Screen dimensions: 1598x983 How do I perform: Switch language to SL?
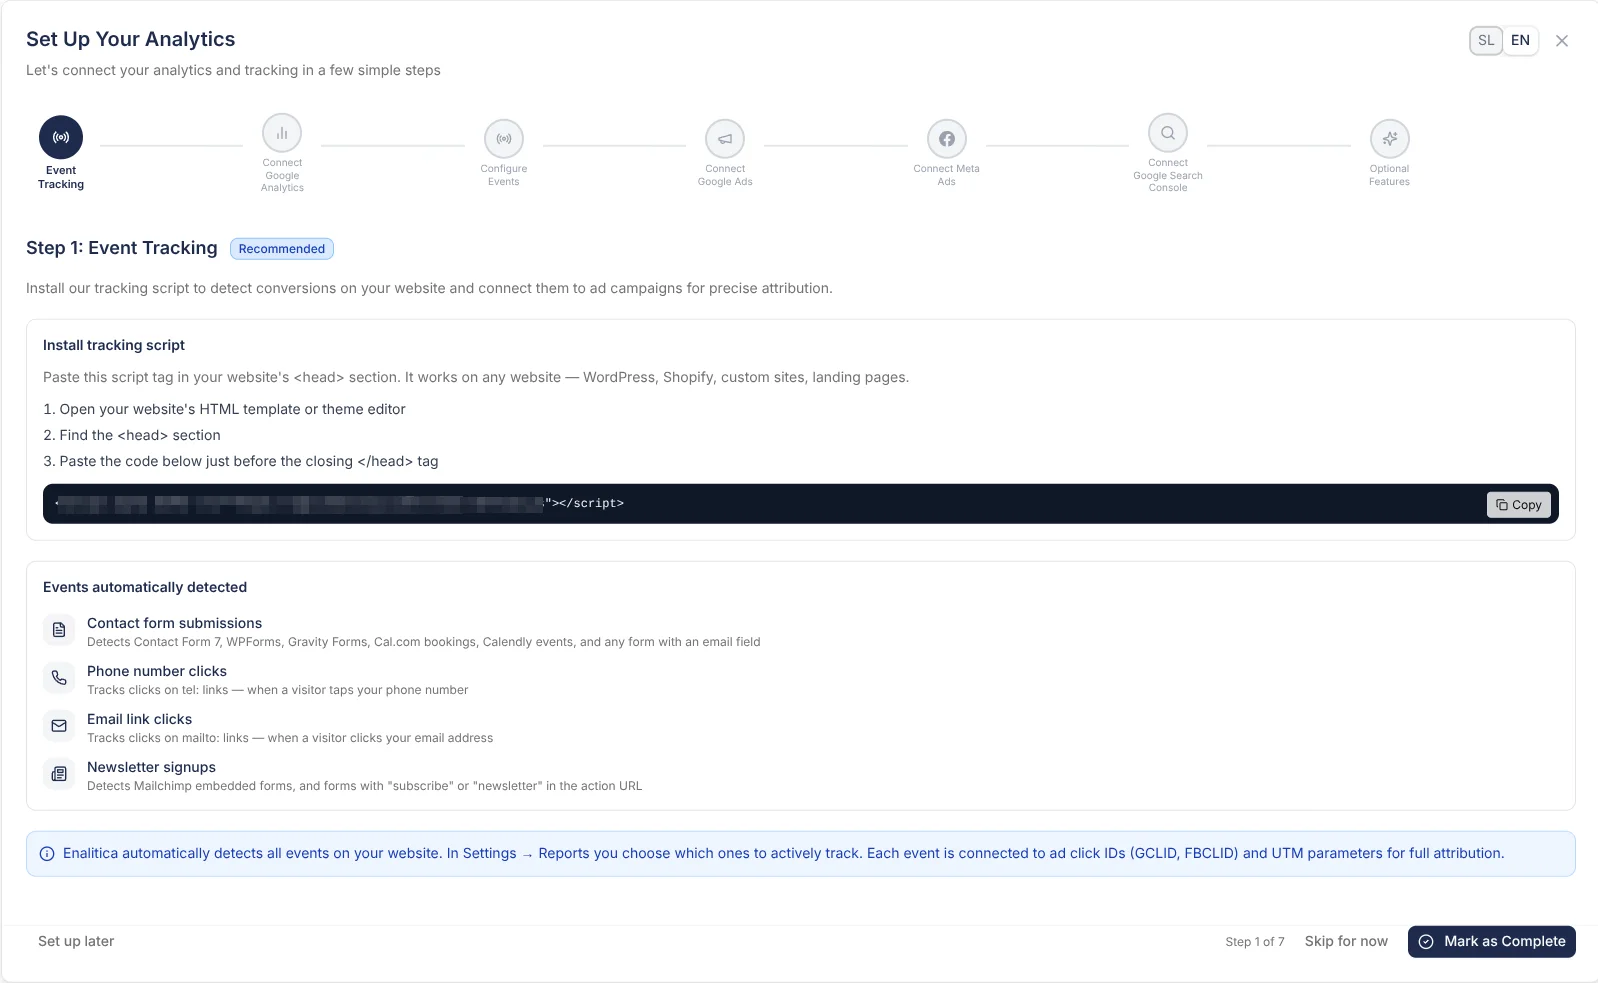(1486, 41)
